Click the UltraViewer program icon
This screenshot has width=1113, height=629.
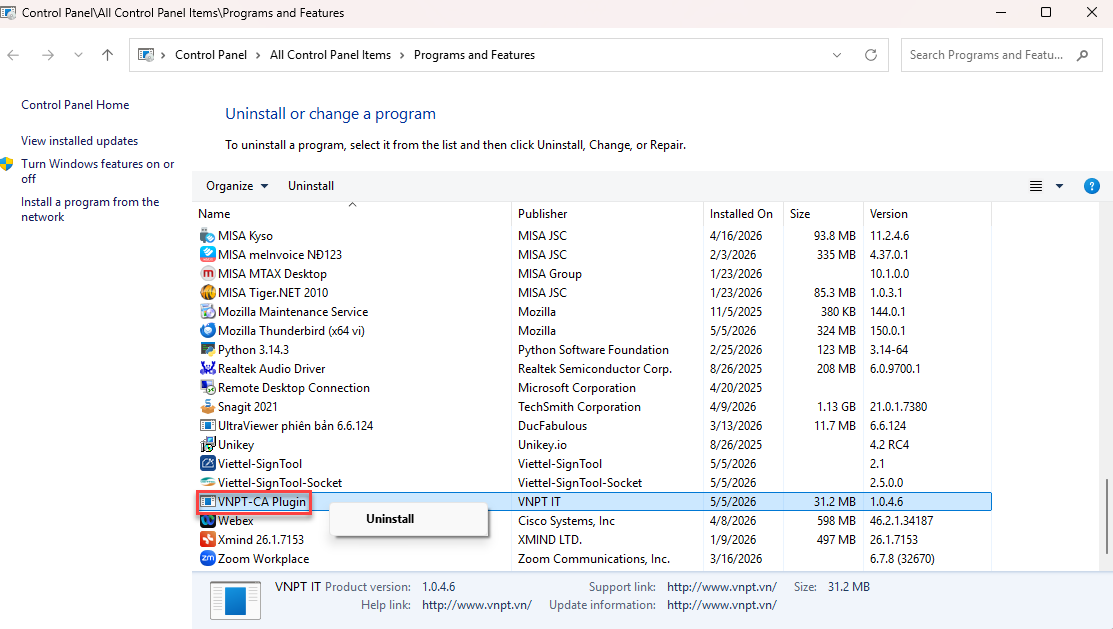click(x=207, y=425)
